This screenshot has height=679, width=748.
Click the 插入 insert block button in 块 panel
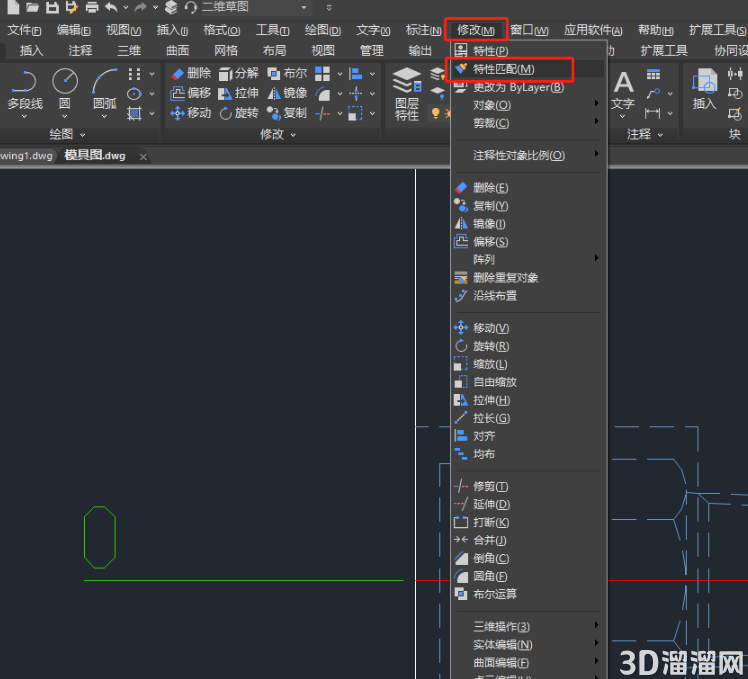click(704, 90)
